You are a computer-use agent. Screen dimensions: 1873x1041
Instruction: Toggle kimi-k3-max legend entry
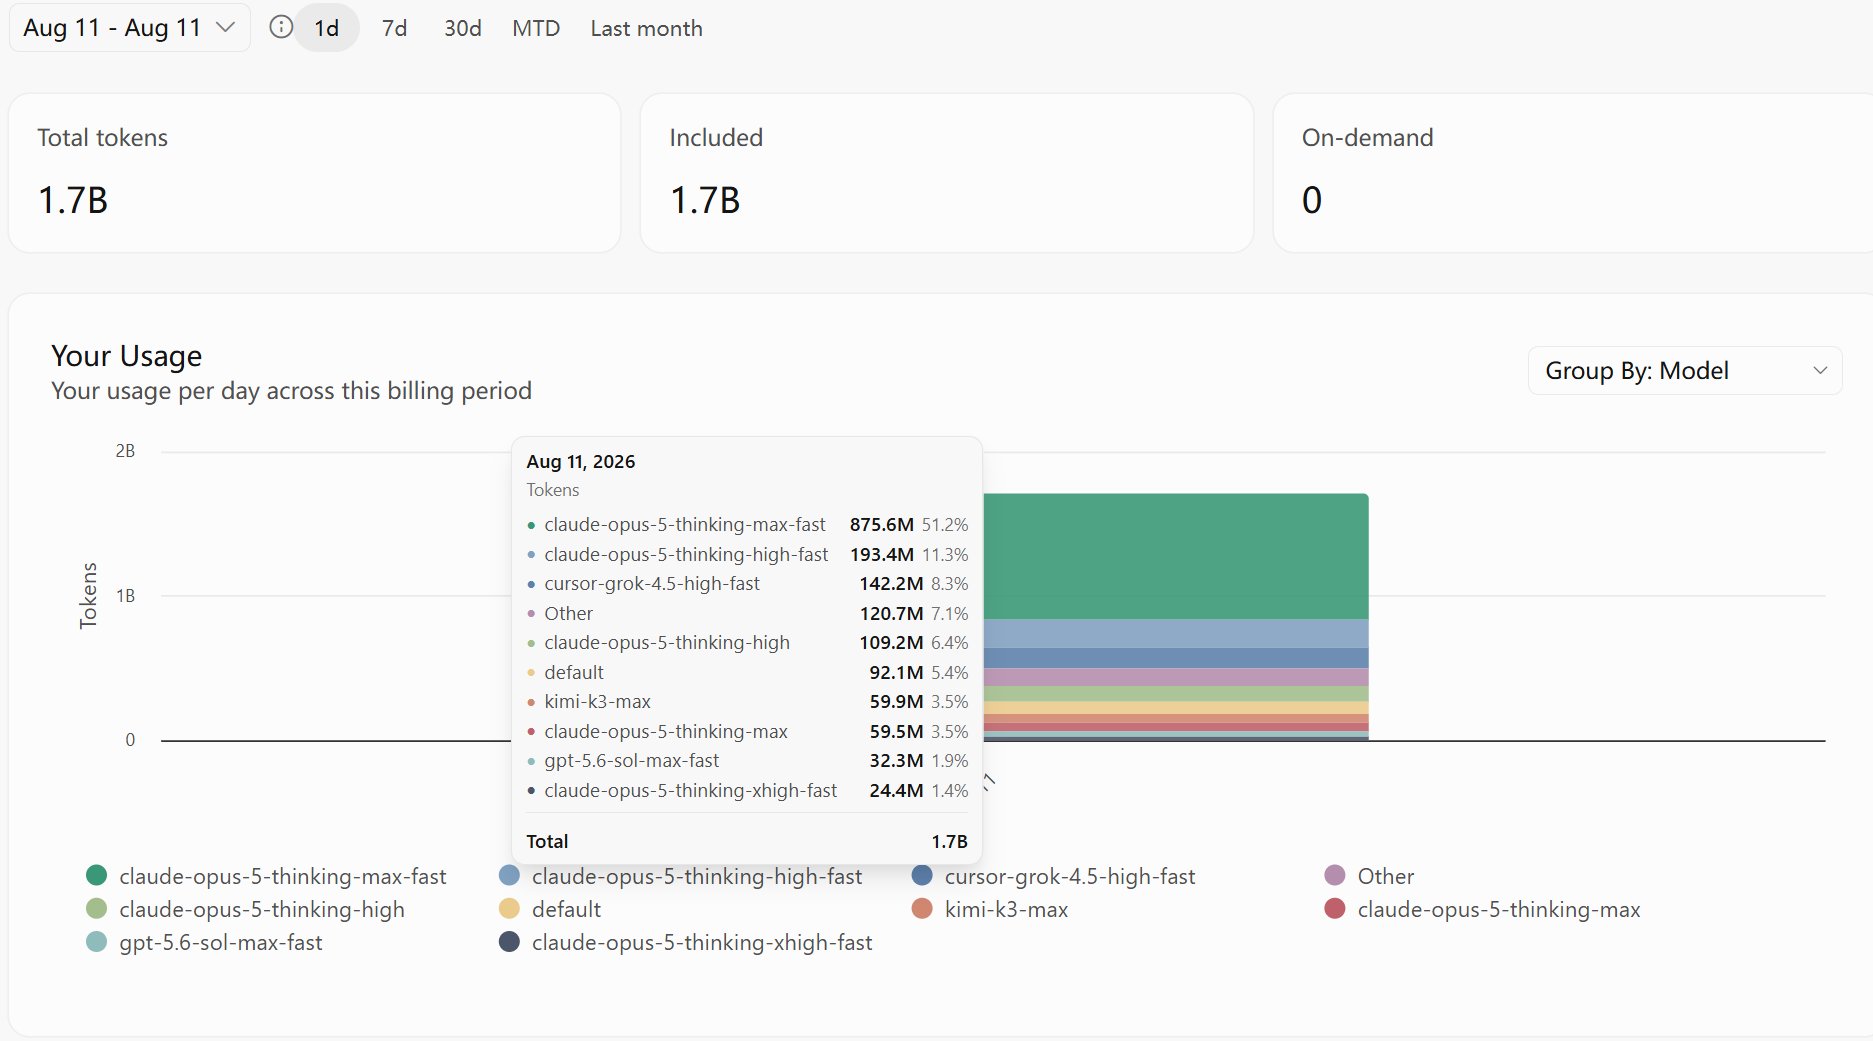(x=990, y=909)
